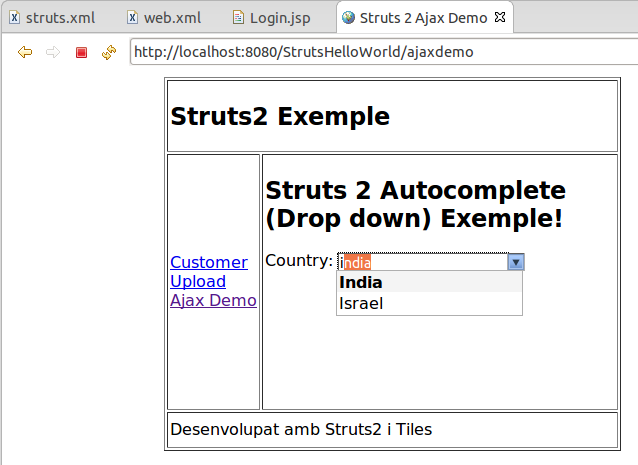Click the XML file icon on struts.xml tab
The width and height of the screenshot is (638, 465).
click(x=15, y=18)
